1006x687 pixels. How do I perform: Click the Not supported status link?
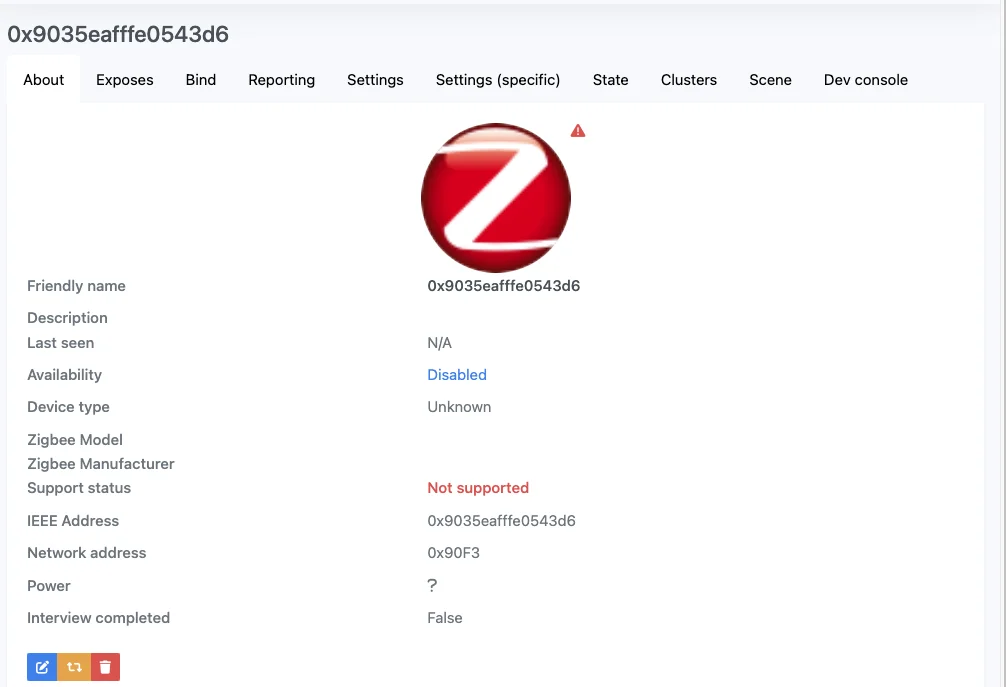coord(478,488)
